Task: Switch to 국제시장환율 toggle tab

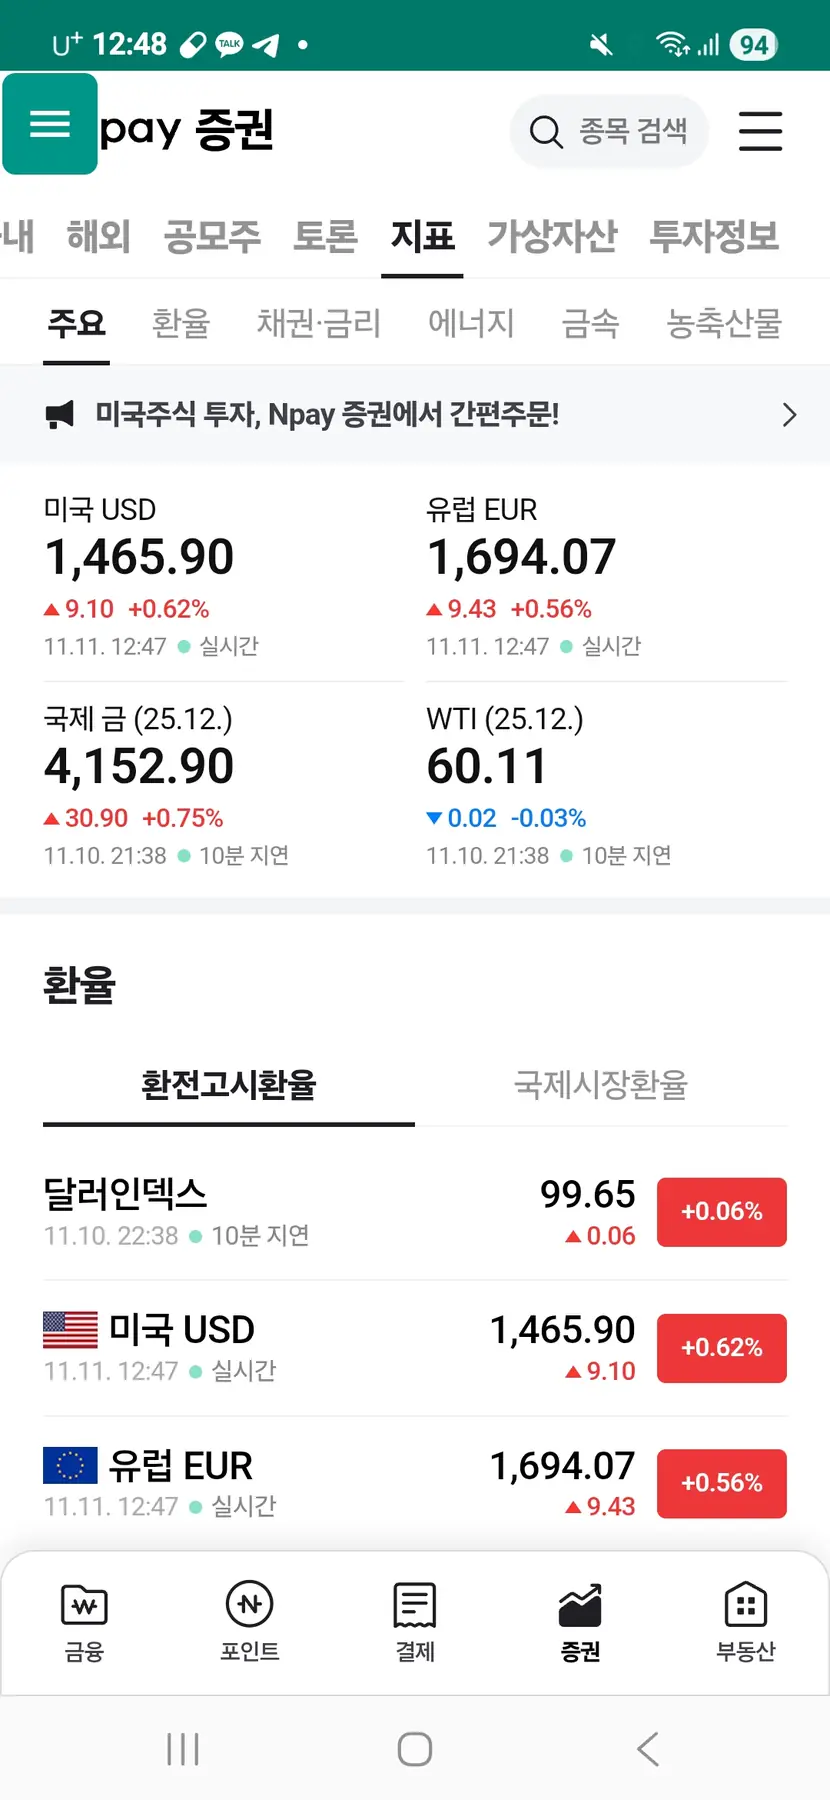Action: 600,1085
